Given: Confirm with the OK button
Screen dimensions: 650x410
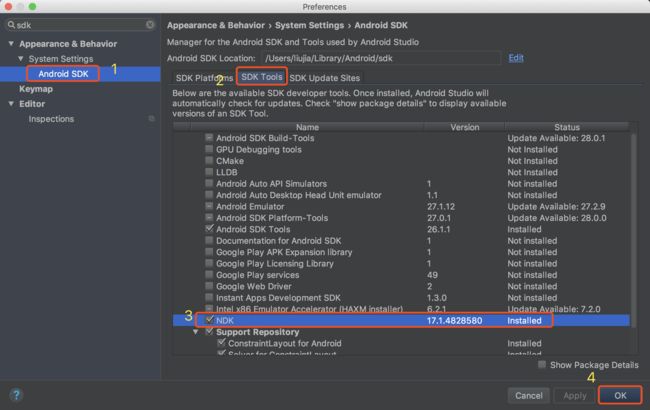Looking at the screenshot, I should coord(620,395).
